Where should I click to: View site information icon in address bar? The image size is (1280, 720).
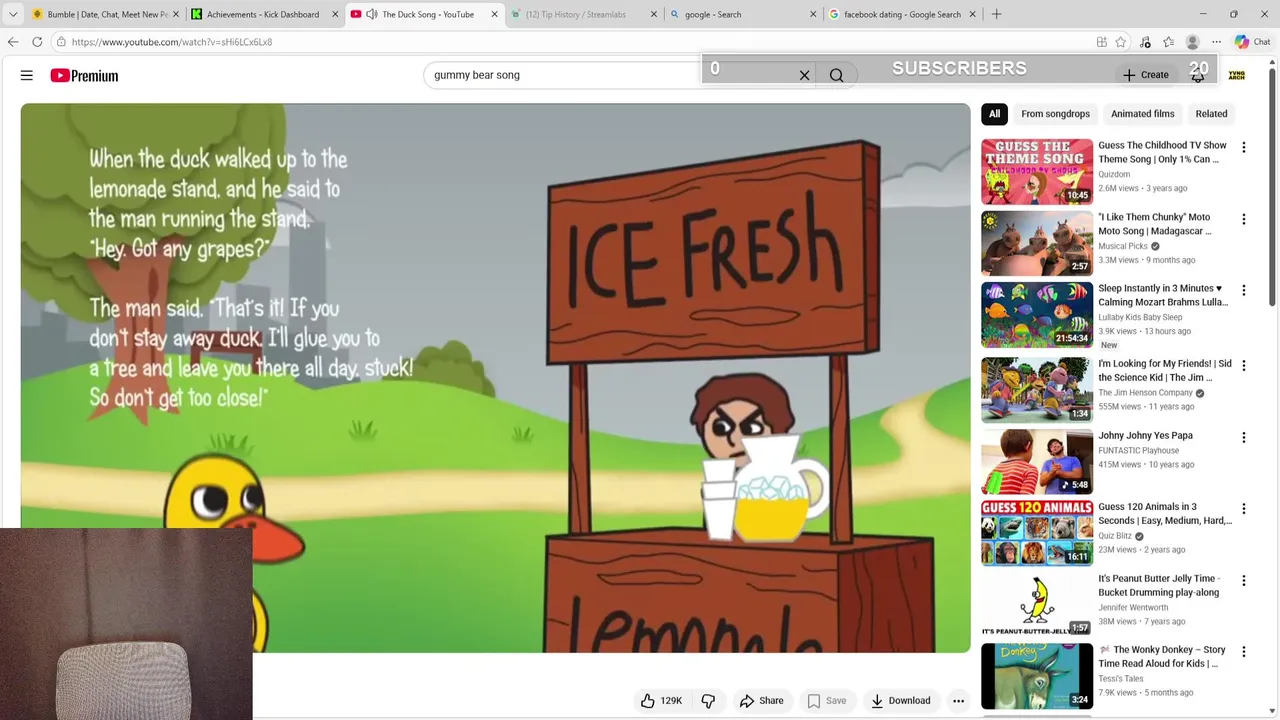61,42
